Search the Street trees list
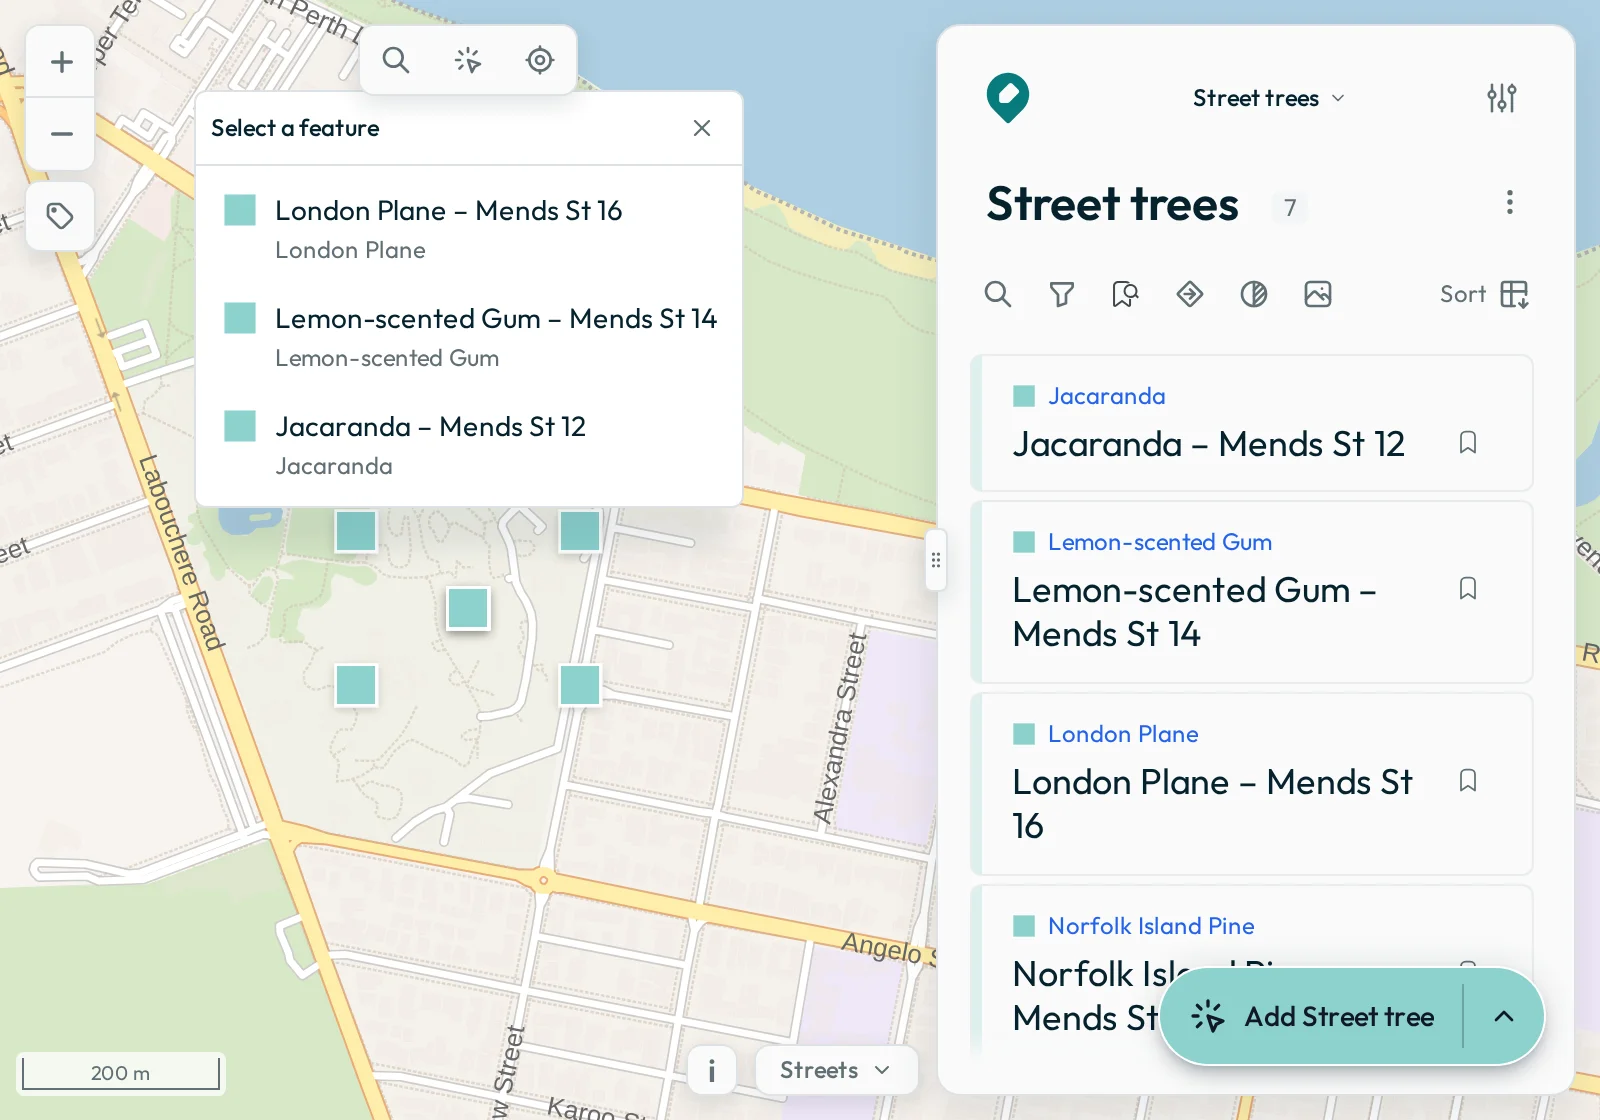Image resolution: width=1600 pixels, height=1120 pixels. 998,294
